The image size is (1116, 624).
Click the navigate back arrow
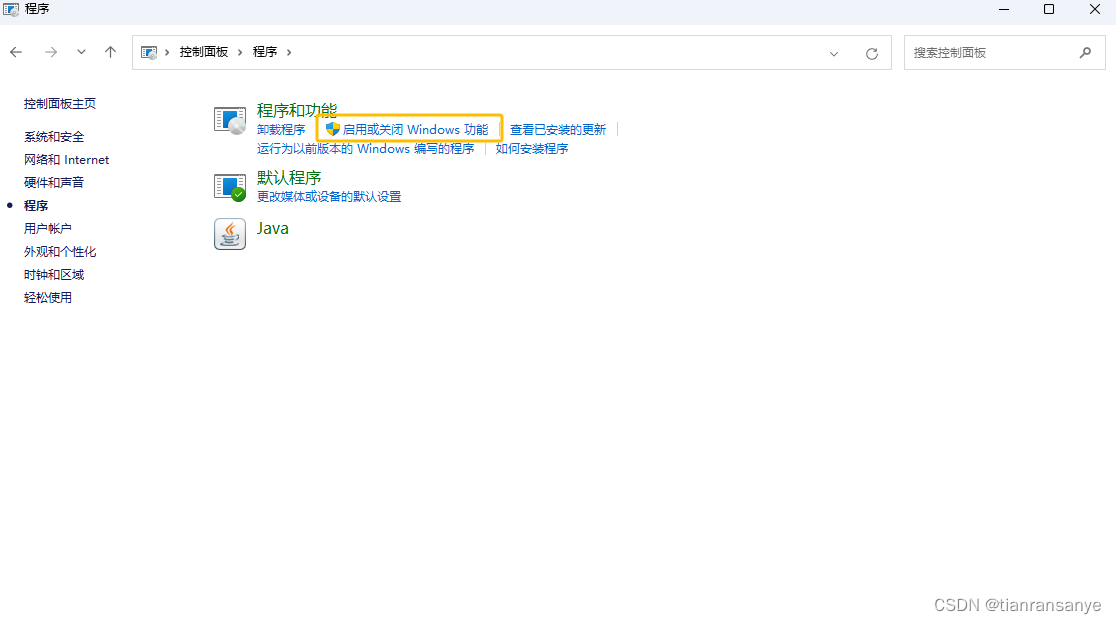16,52
